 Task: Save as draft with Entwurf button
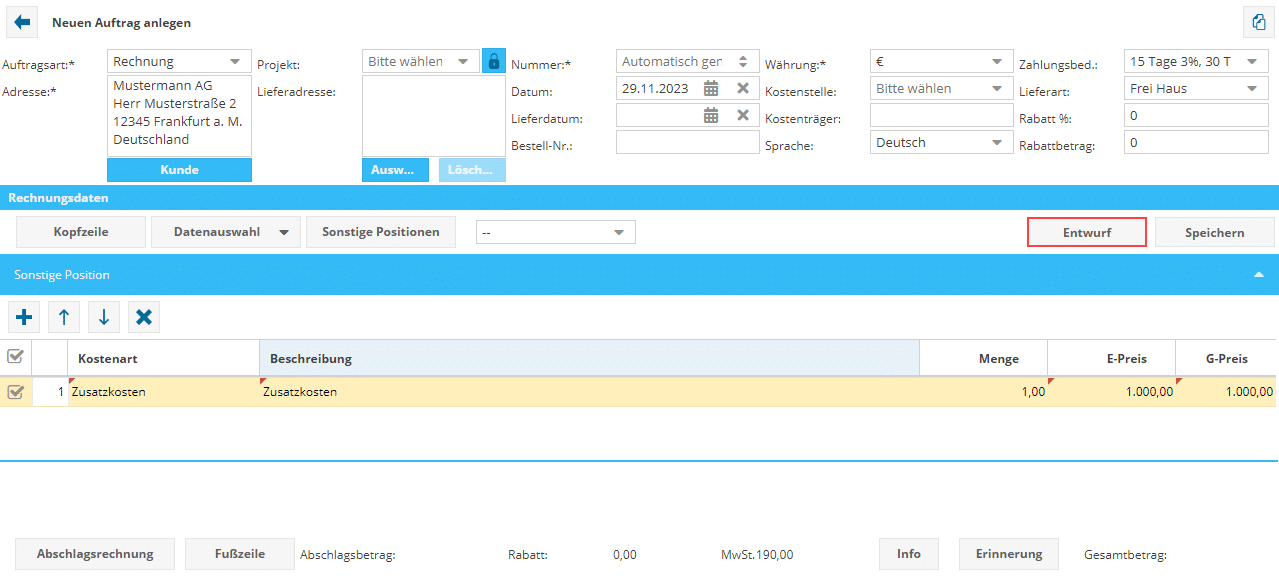[x=1086, y=232]
